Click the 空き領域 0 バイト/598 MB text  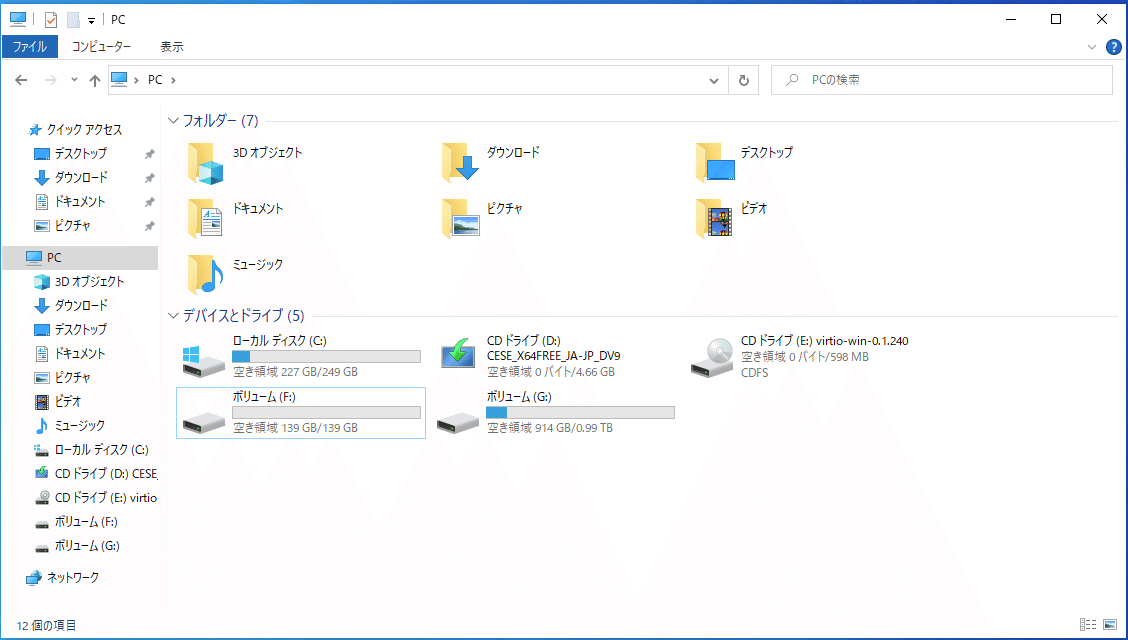click(805, 357)
